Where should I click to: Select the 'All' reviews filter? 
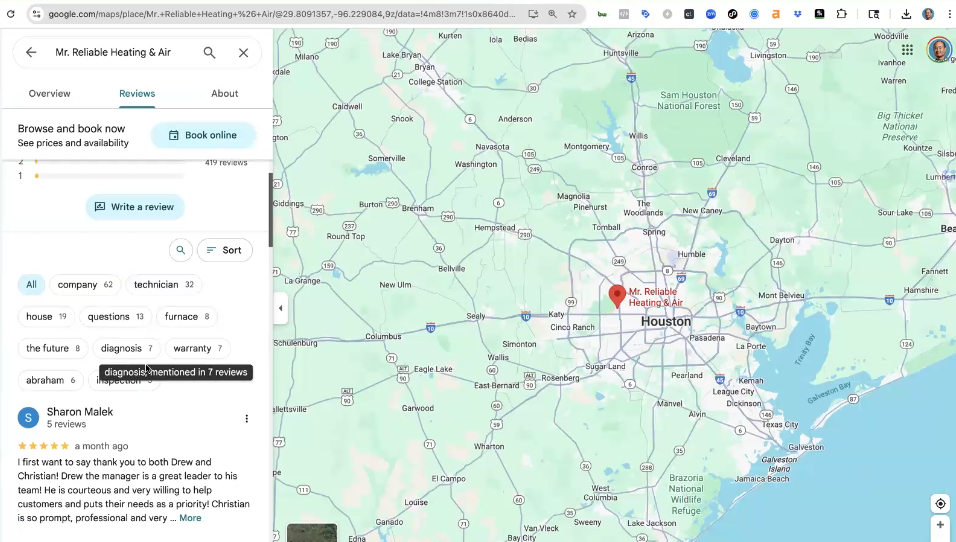click(31, 285)
